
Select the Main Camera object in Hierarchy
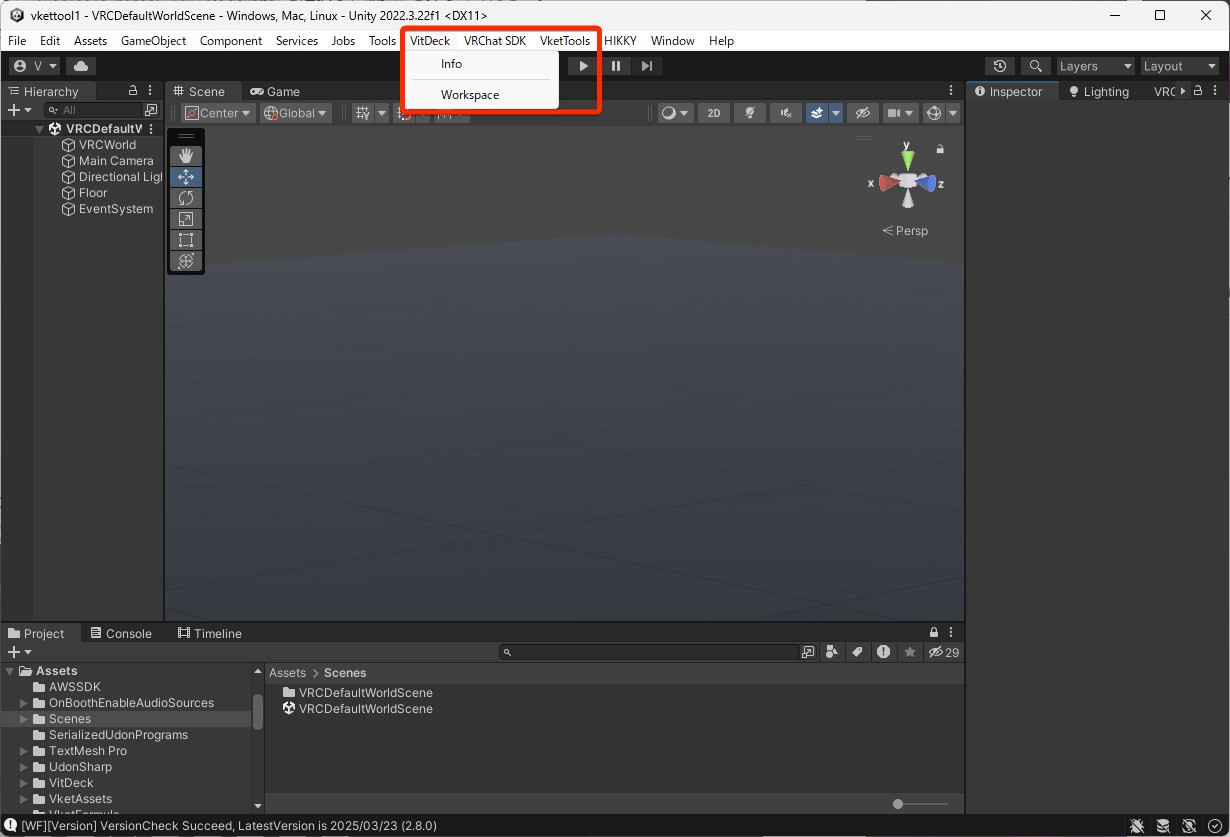(116, 161)
